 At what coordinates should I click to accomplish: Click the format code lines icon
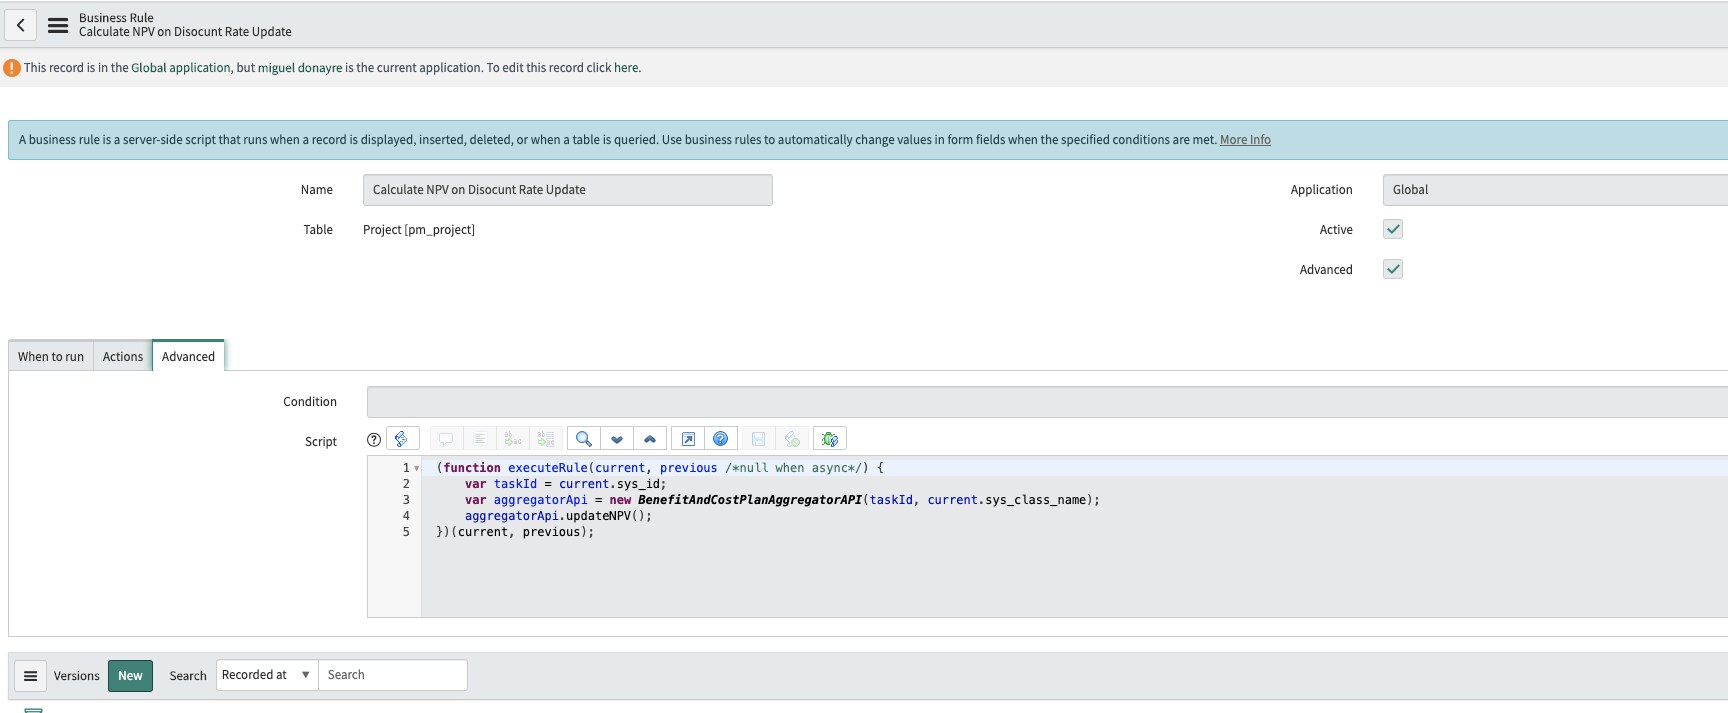pos(480,439)
